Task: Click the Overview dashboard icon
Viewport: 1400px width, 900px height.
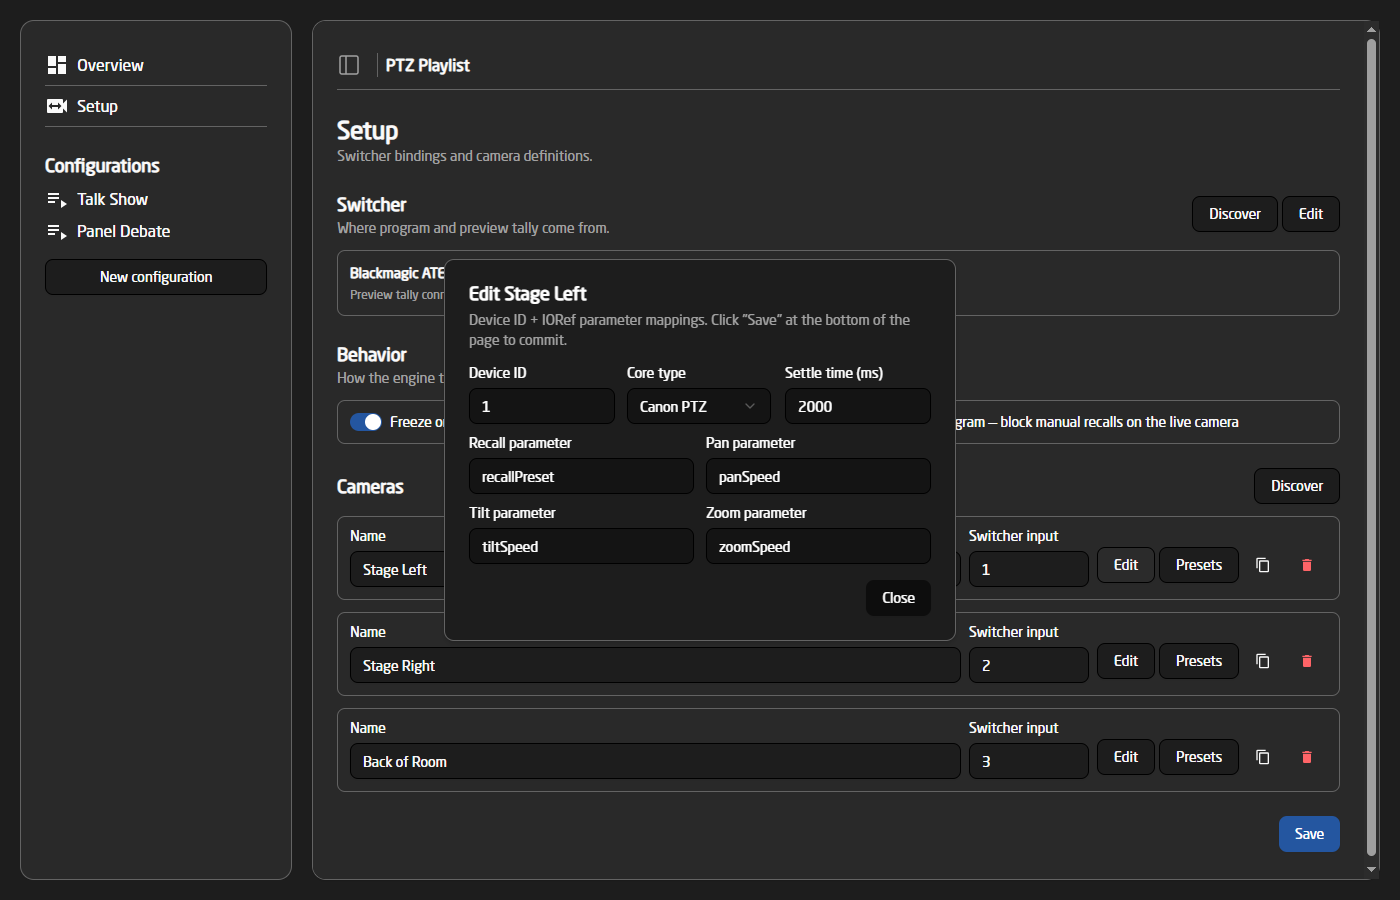Action: coord(57,65)
